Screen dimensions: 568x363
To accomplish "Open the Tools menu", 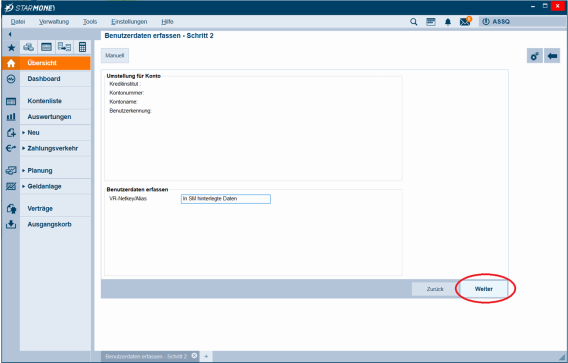I will pos(90,22).
